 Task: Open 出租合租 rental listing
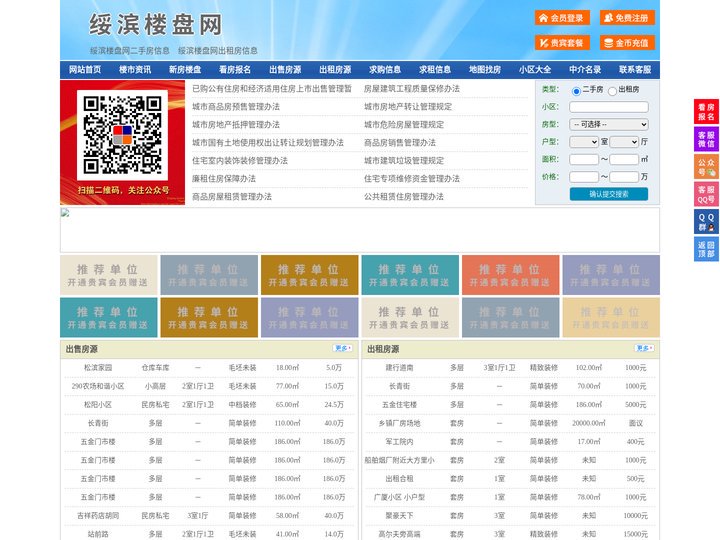399,478
